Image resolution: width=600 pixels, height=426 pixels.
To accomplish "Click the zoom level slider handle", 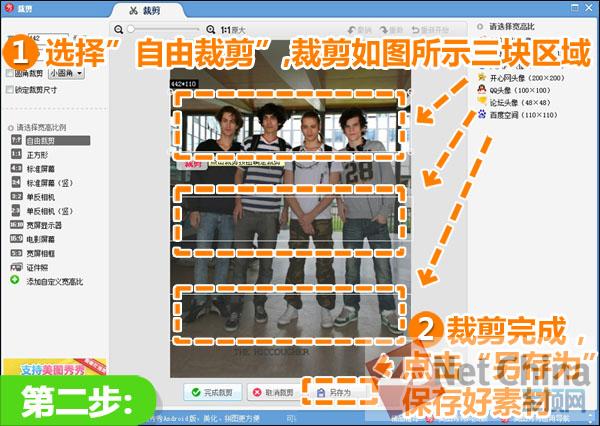I will click(x=131, y=29).
